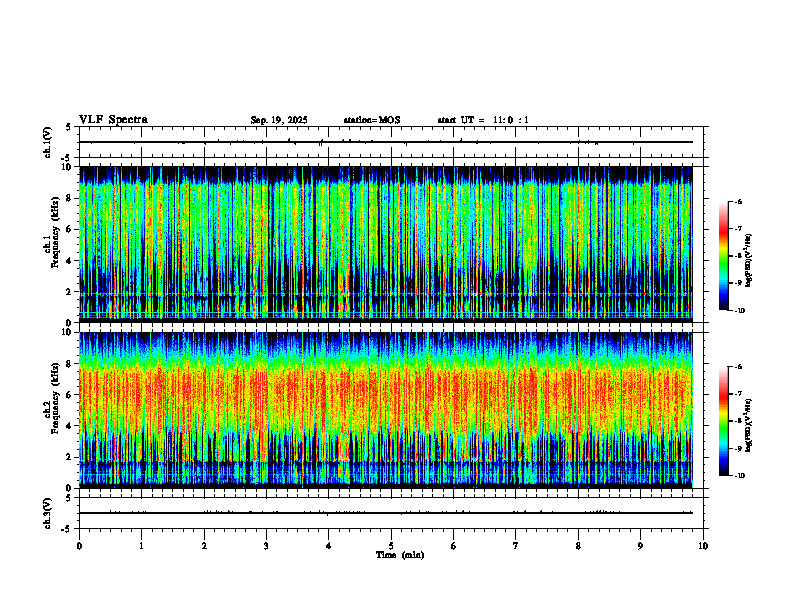This screenshot has width=792, height=612.
Task: Click the ch.1 spectrogram panel
Action: (x=386, y=244)
